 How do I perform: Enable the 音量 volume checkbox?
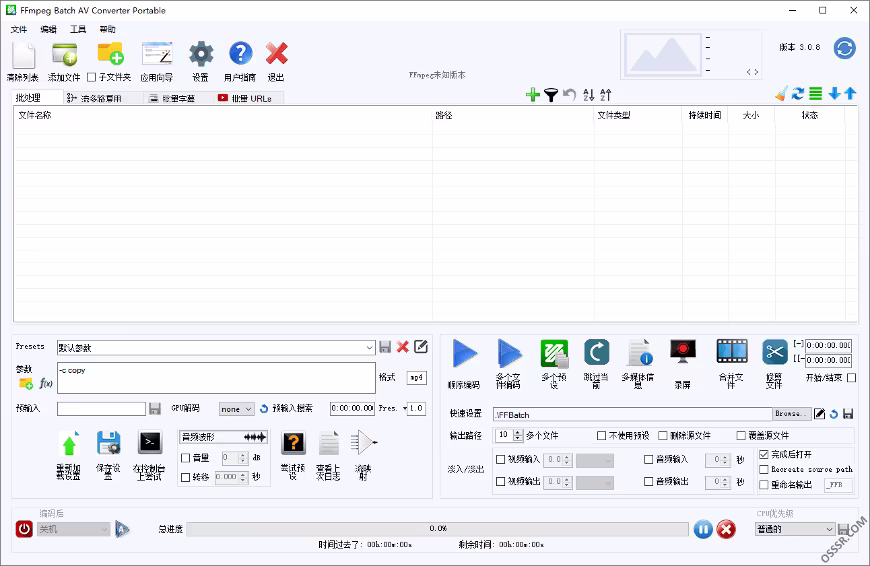[x=186, y=458]
